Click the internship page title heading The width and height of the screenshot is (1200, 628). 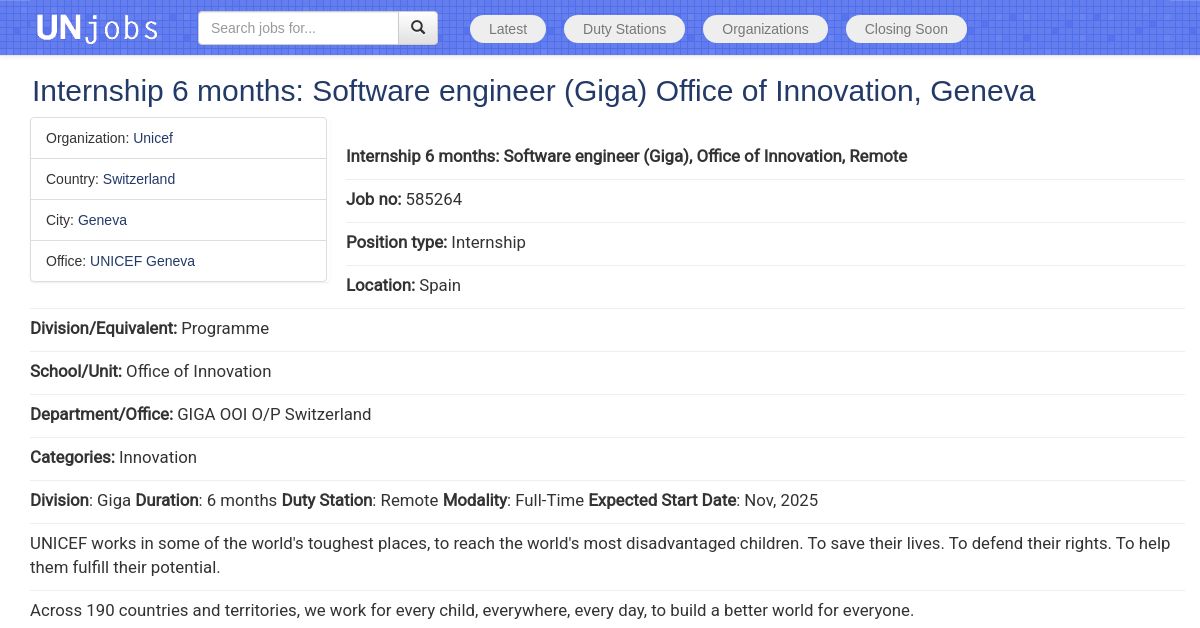click(533, 91)
